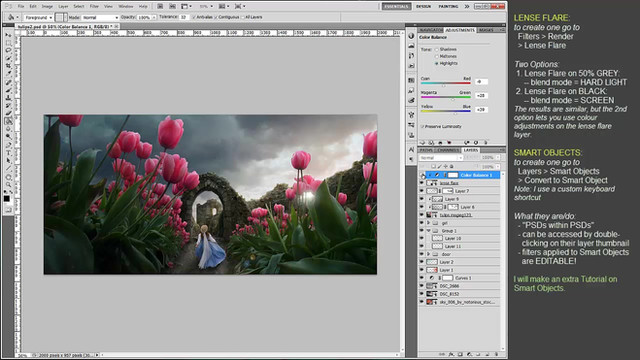This screenshot has width=640, height=360.
Task: Click the foreground black color swatch
Action: [x=7, y=199]
